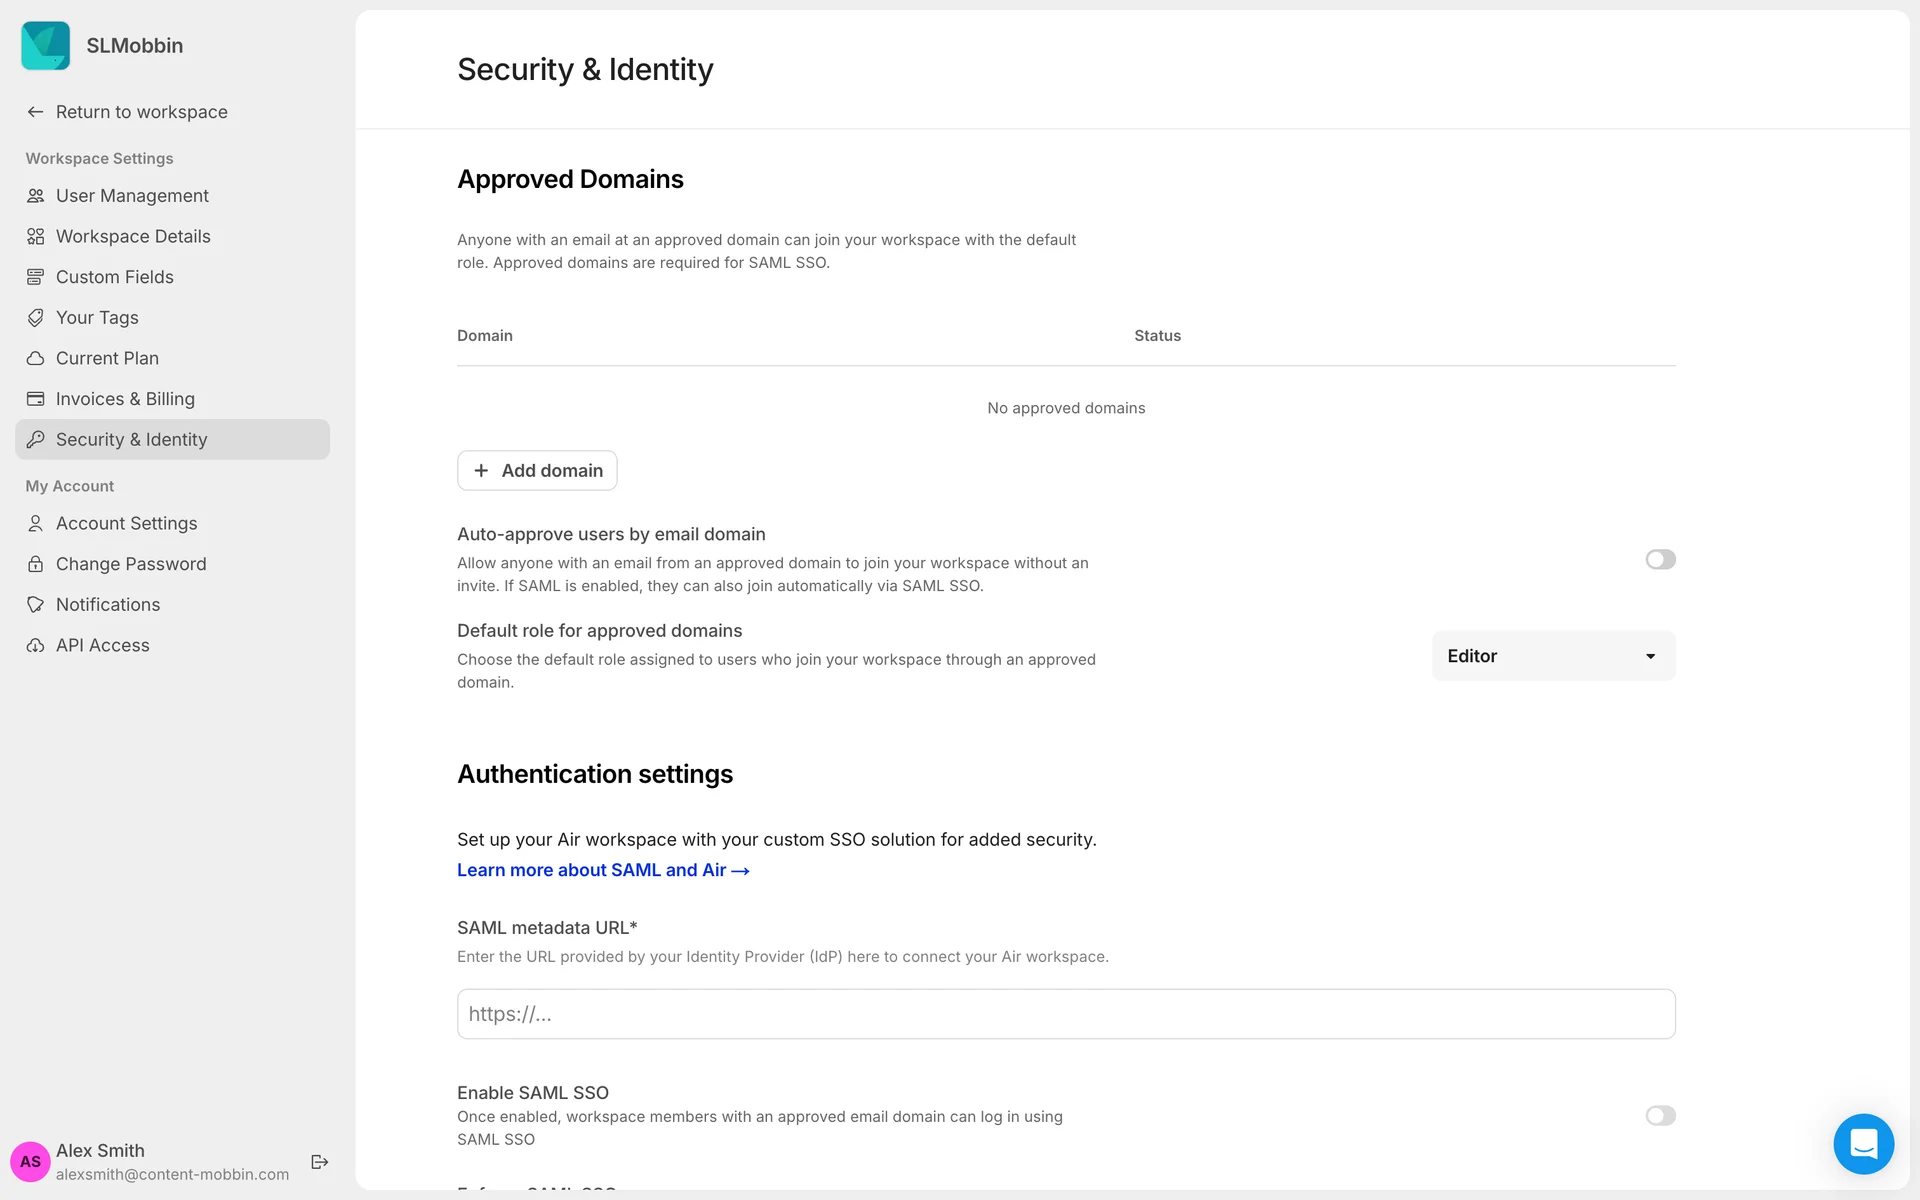Open Change Password page
The image size is (1920, 1200).
point(131,564)
